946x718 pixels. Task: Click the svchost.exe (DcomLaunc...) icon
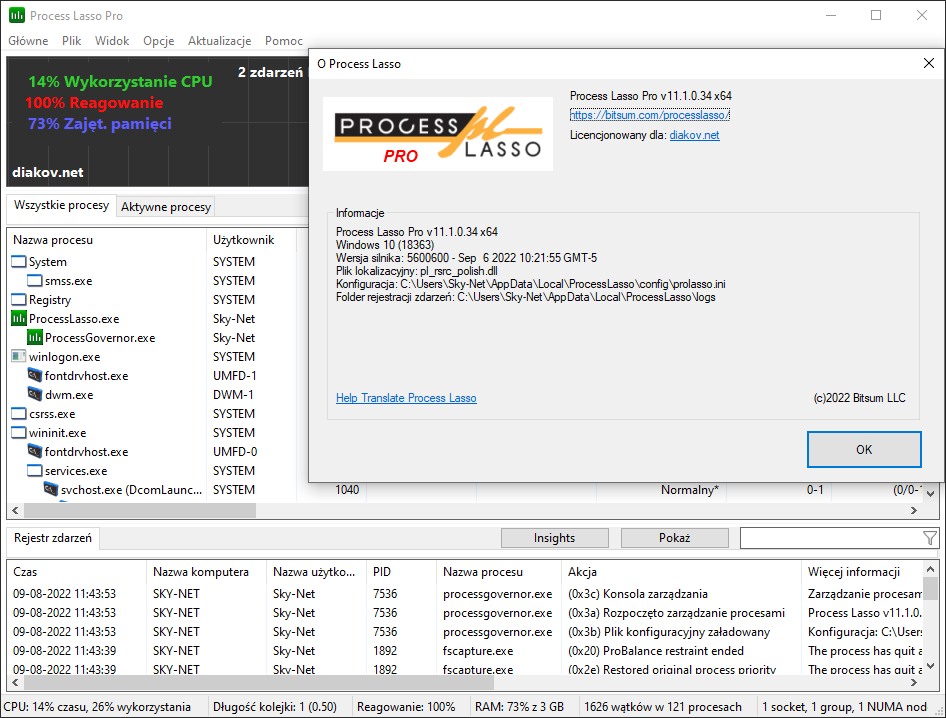tap(51, 490)
